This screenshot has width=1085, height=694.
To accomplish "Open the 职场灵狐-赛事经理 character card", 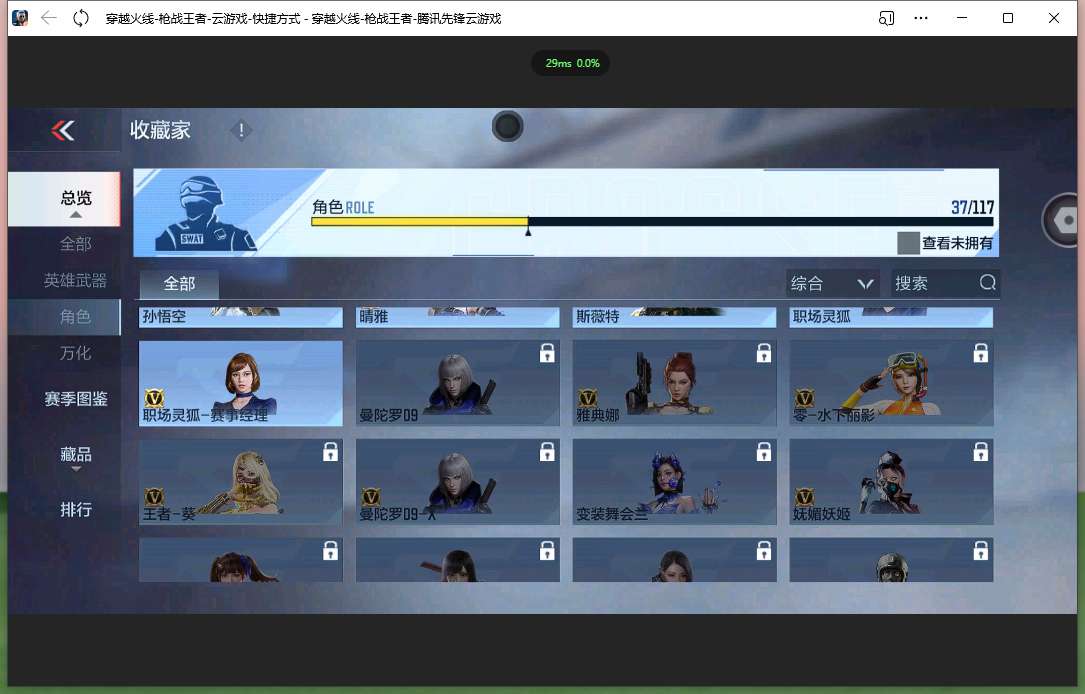I will [241, 383].
